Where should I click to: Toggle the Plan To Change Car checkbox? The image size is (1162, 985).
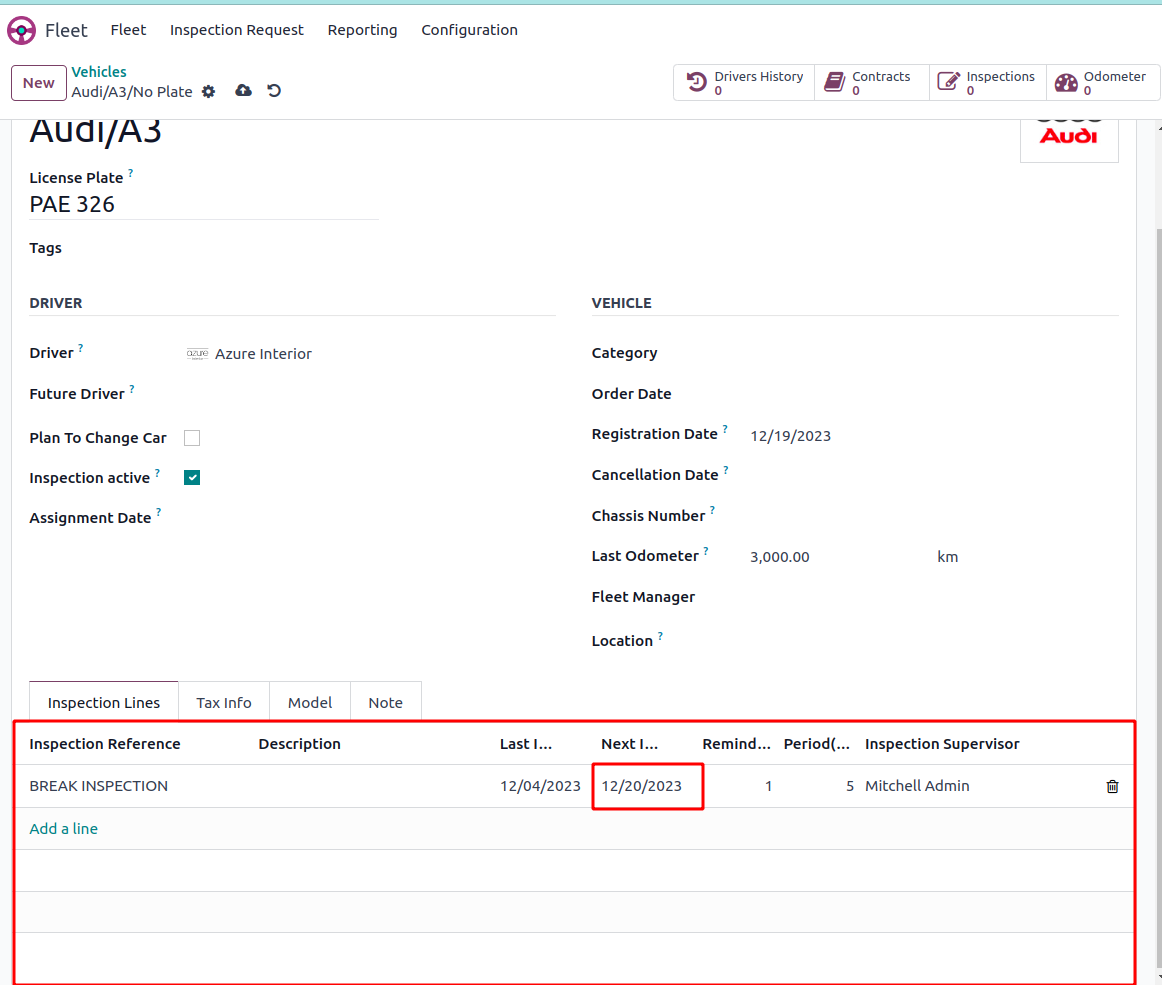(x=192, y=438)
